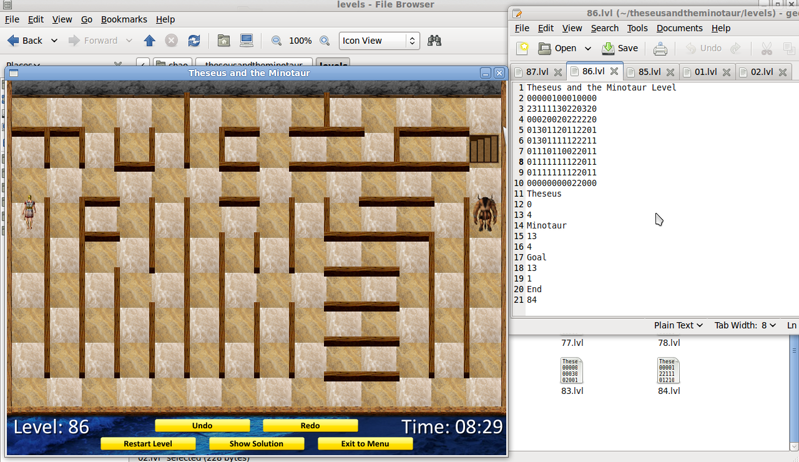This screenshot has height=462, width=799.
Task: Click the Minotaur character in maze
Action: click(x=485, y=213)
